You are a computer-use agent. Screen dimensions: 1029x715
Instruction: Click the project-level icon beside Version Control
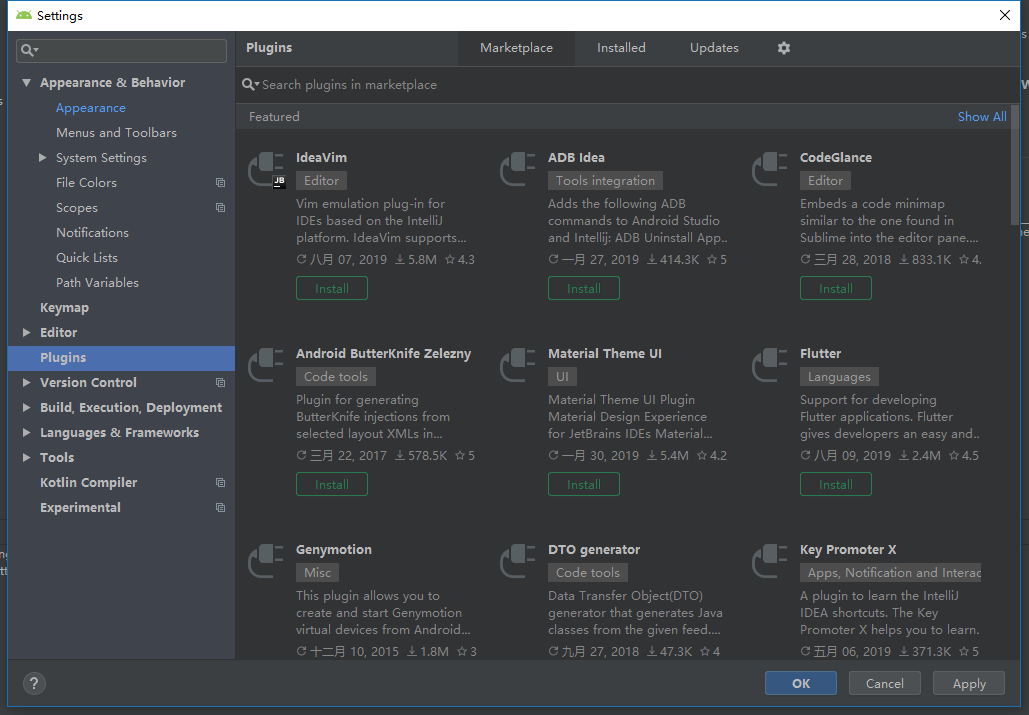tap(220, 382)
